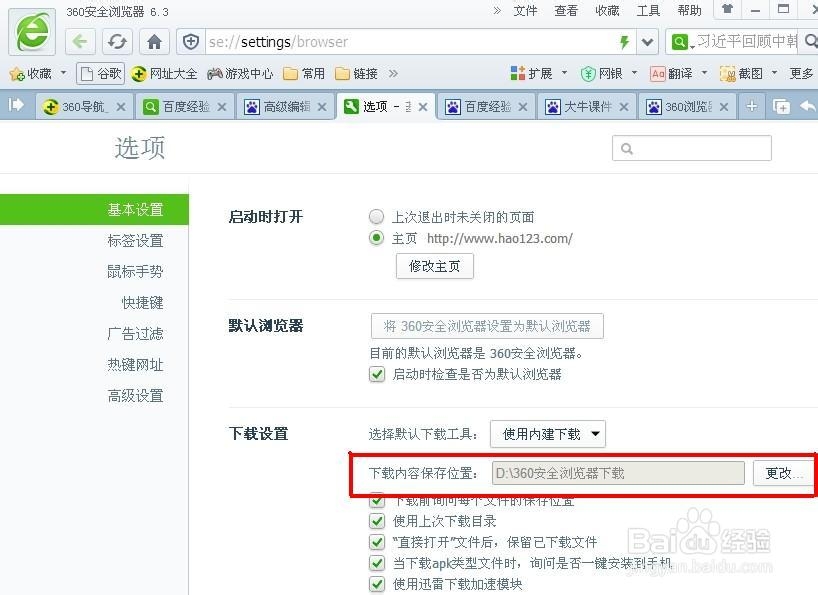Select the 上次退出时未关闭的页面 startup option
Image resolution: width=818 pixels, height=595 pixels.
pos(377,216)
